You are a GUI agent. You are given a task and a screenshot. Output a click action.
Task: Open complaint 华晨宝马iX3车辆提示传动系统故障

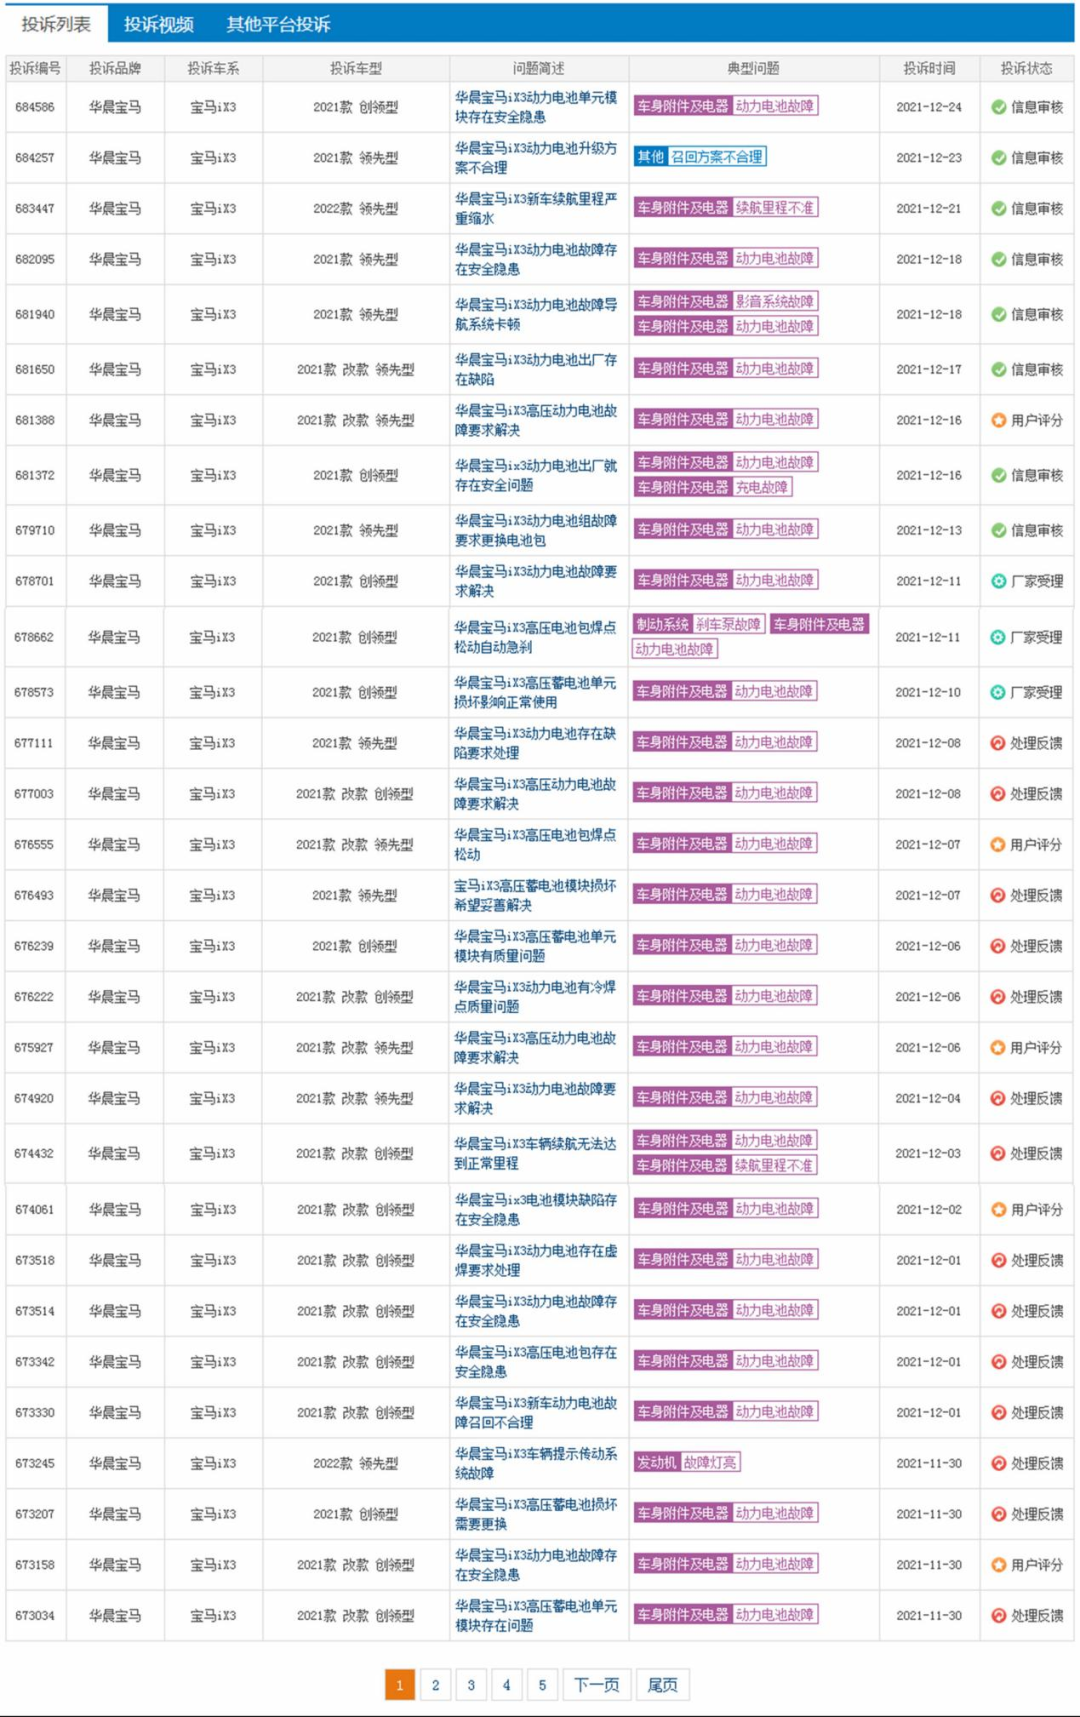tap(536, 1463)
